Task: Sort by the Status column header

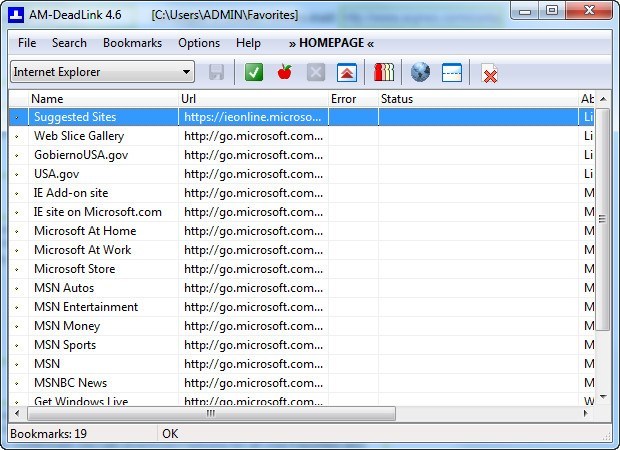Action: coord(478,98)
